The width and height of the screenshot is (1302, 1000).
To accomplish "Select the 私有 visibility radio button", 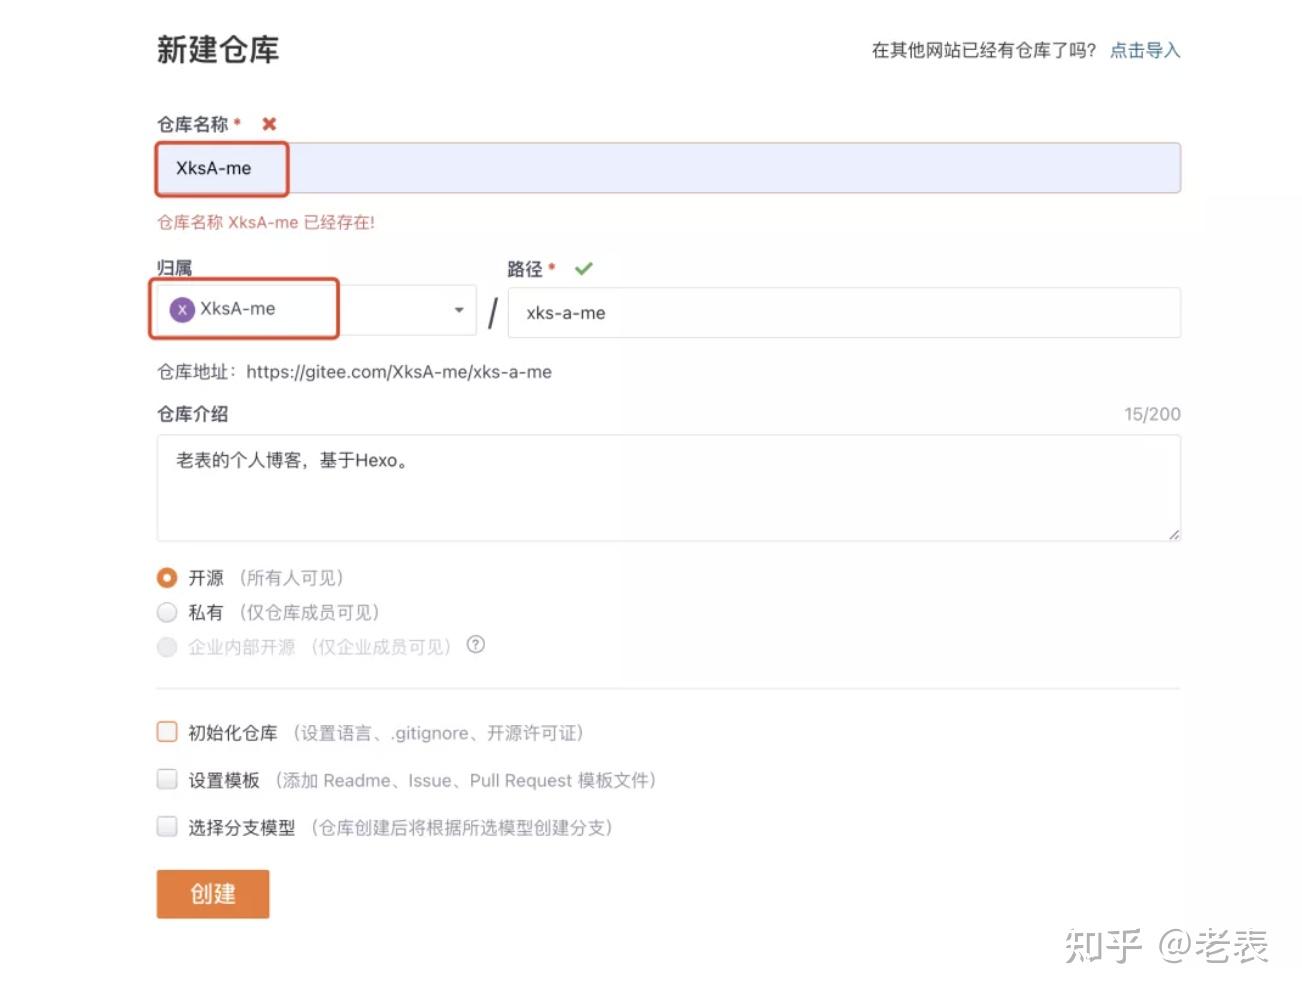I will tap(167, 612).
